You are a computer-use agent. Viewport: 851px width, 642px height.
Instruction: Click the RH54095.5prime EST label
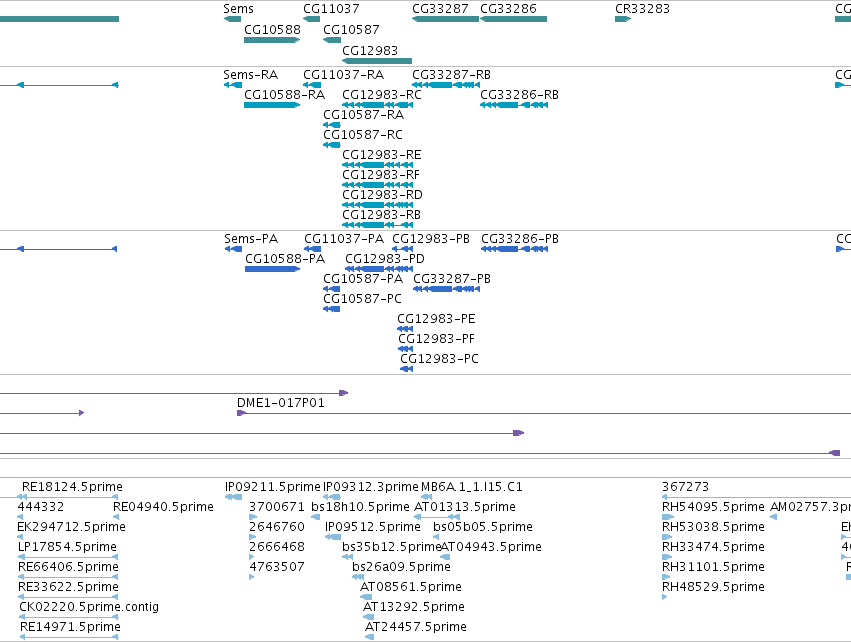coord(713,507)
